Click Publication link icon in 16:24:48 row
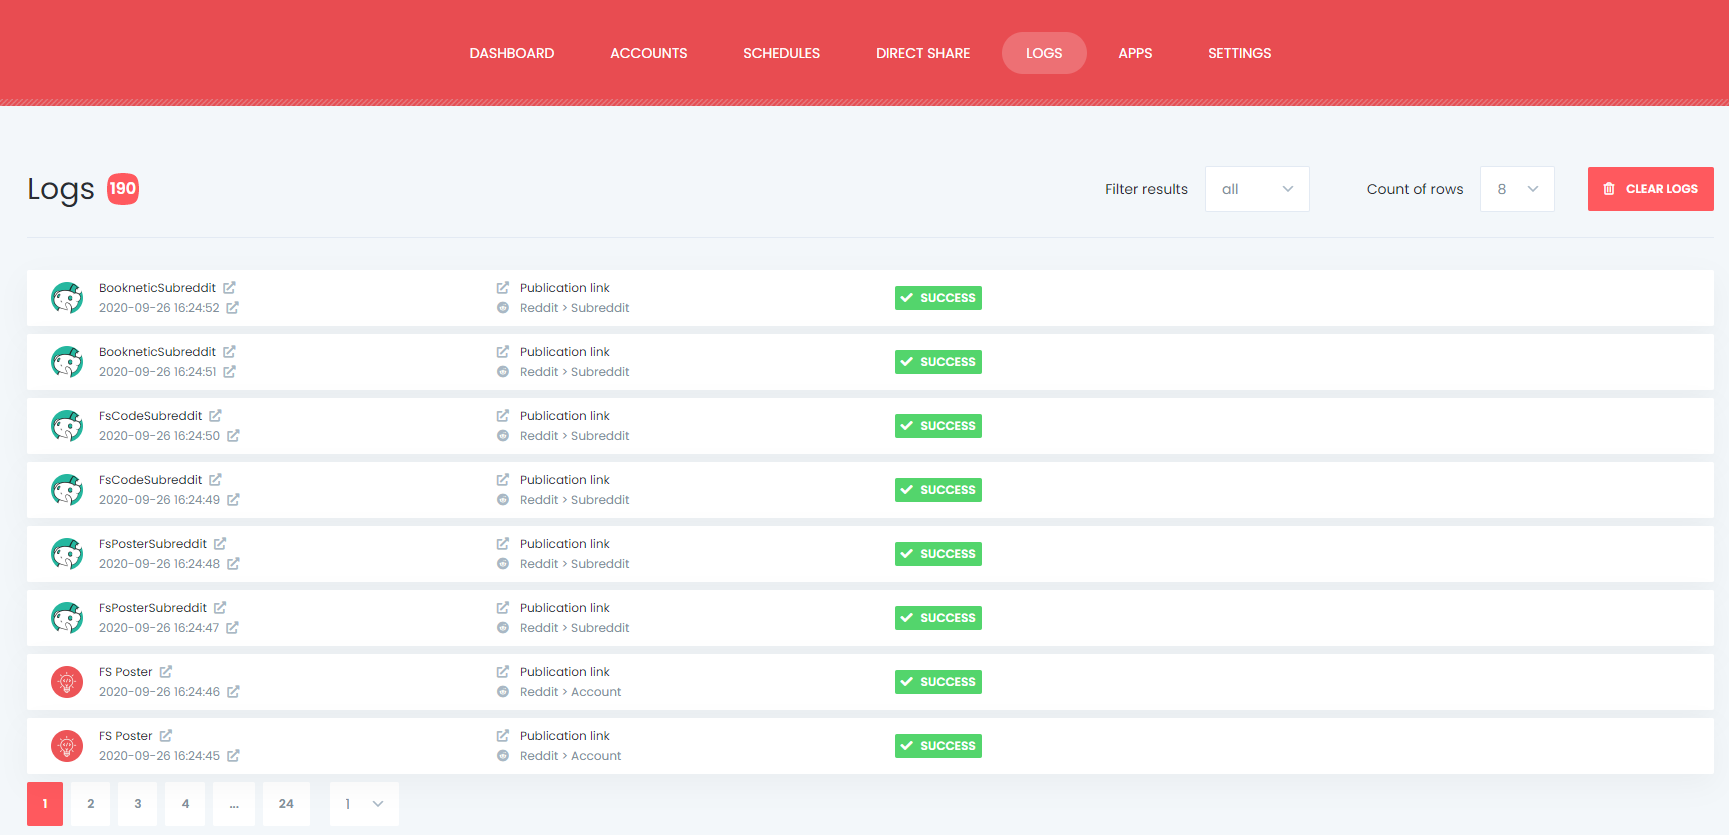 click(503, 543)
